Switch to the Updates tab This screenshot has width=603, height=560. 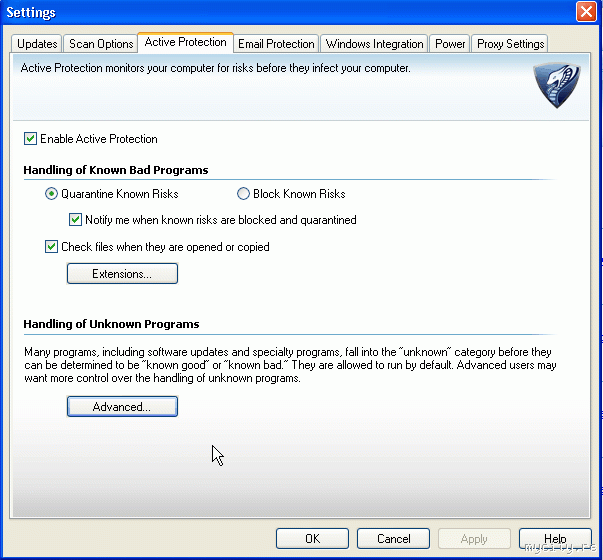tap(37, 44)
